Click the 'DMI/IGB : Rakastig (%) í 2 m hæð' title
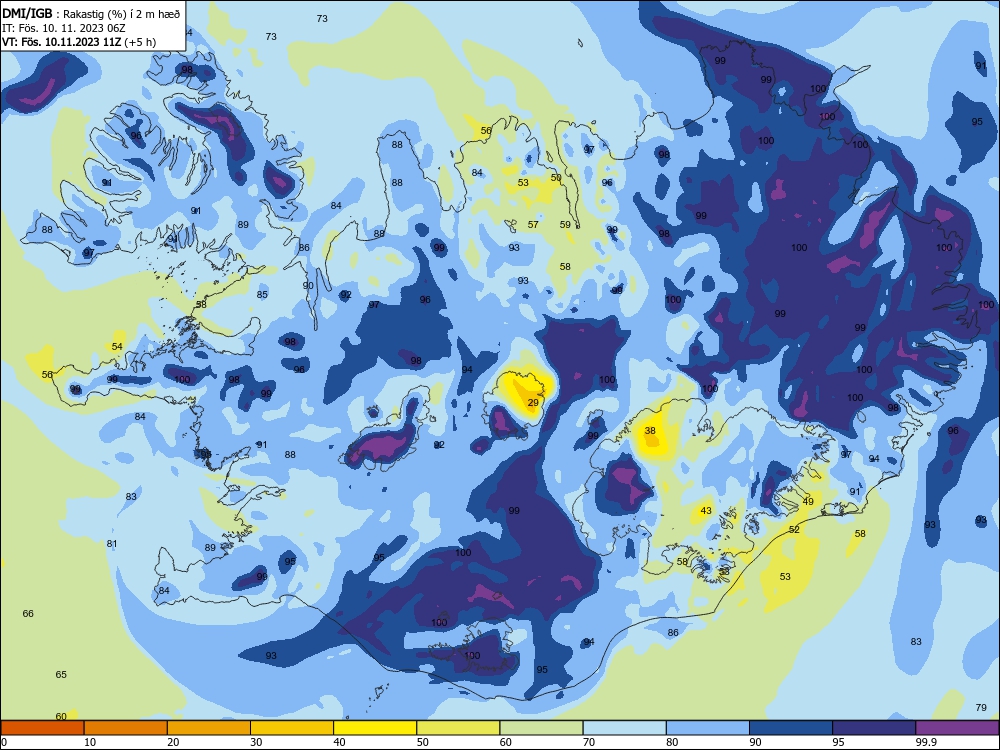The width and height of the screenshot is (1000, 750). tap(92, 14)
